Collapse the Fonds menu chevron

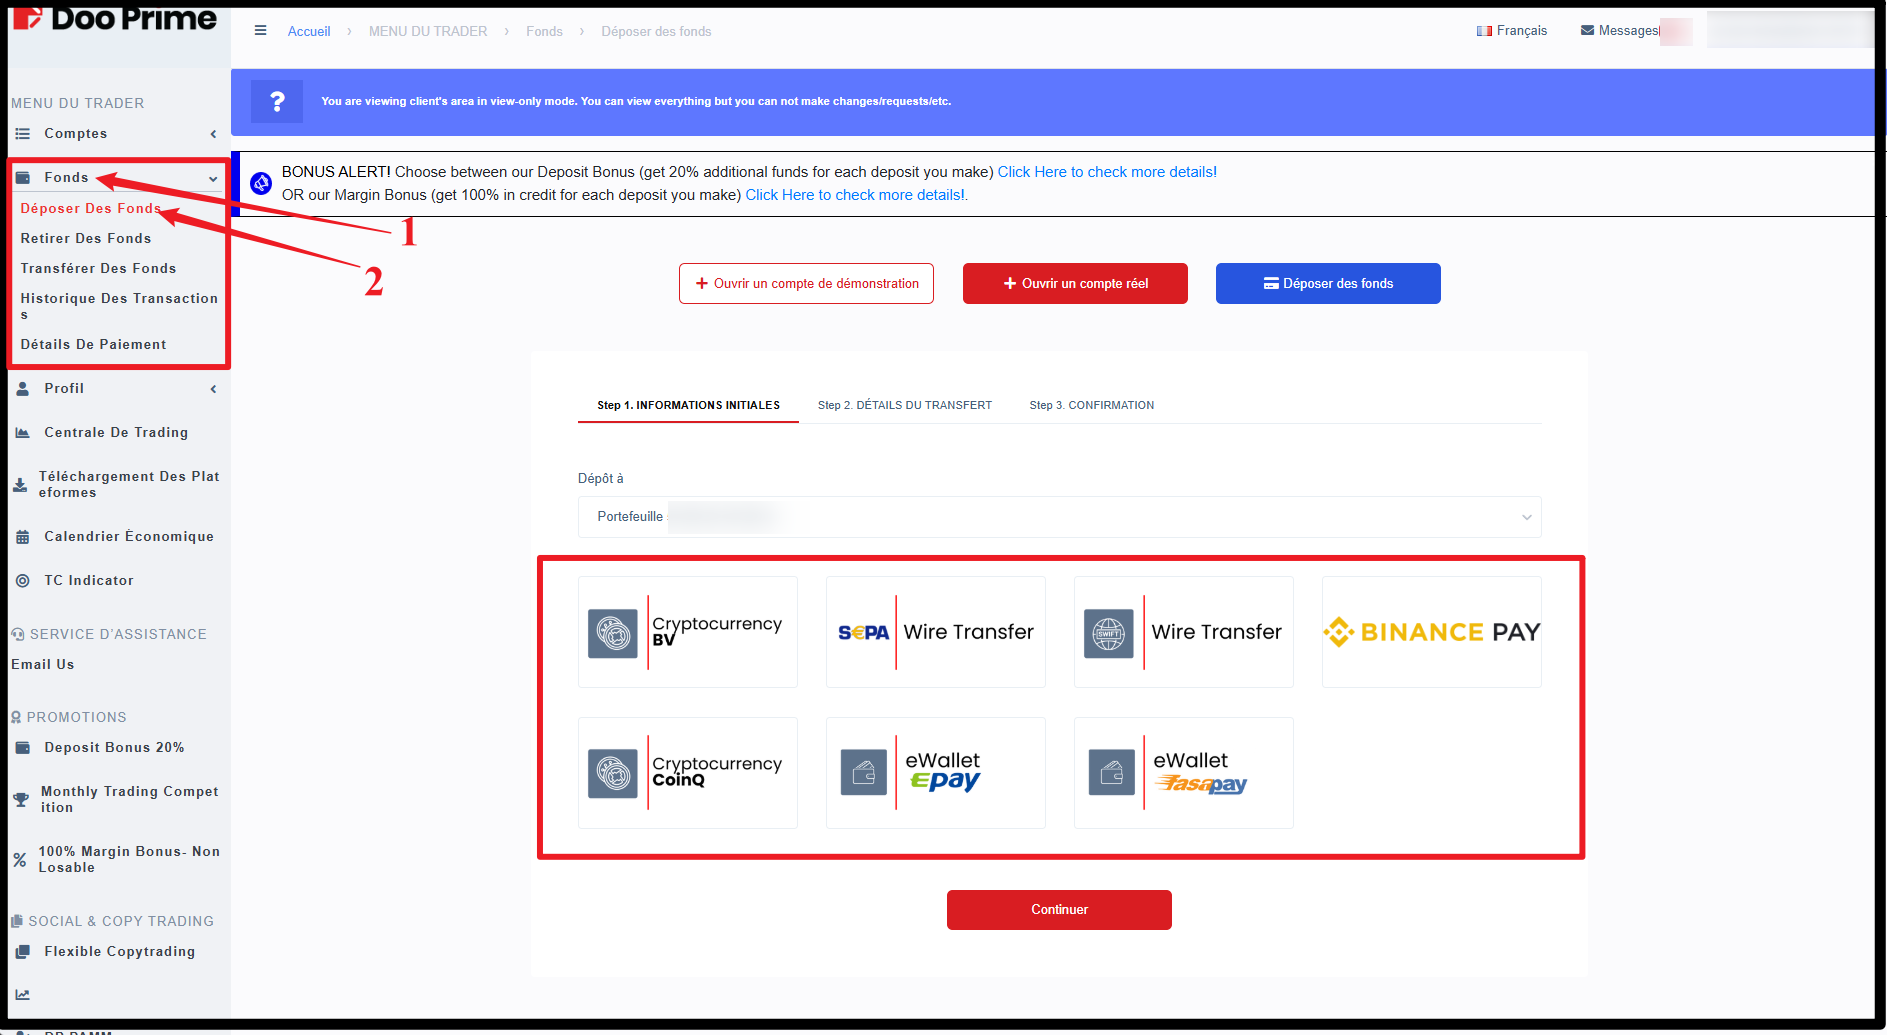click(213, 179)
